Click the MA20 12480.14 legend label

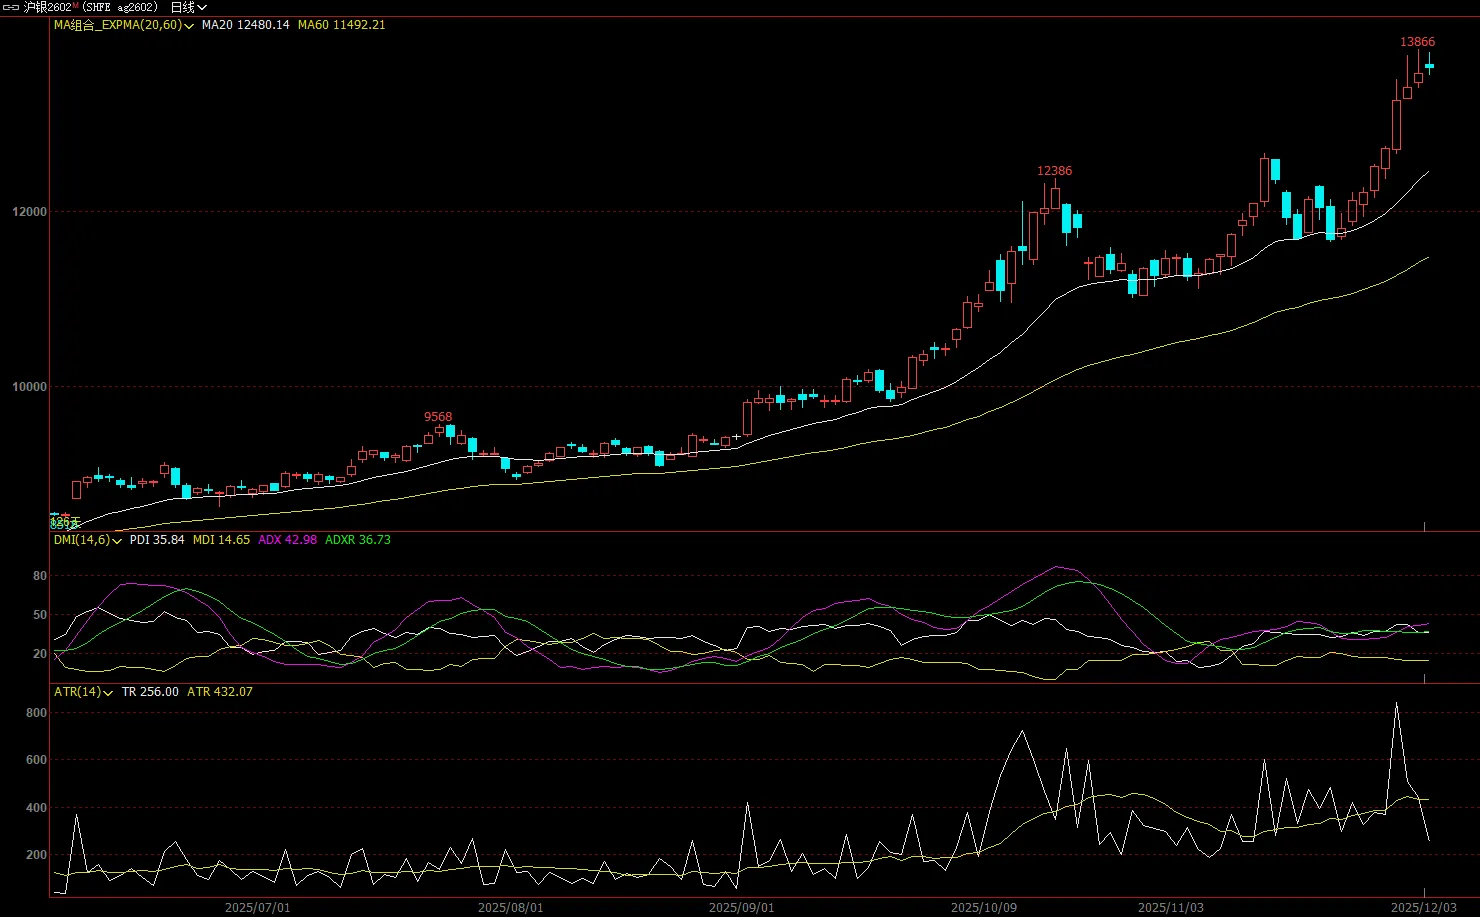[245, 25]
